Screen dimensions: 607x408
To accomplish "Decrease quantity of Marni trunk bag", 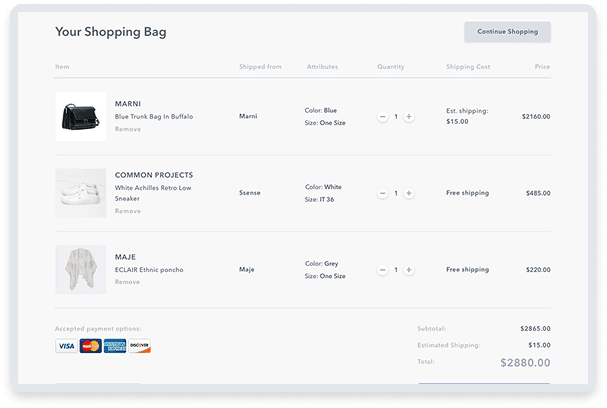I will point(383,117).
